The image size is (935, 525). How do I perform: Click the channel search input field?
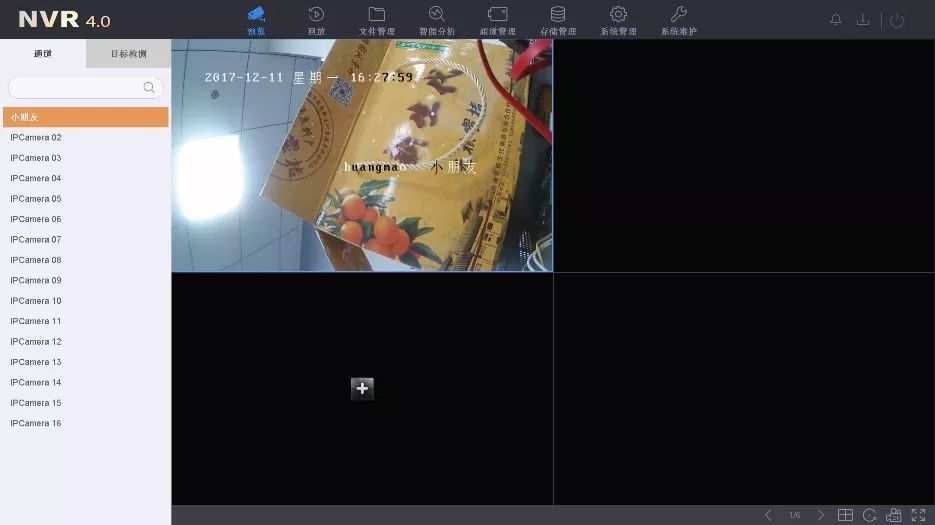point(78,88)
